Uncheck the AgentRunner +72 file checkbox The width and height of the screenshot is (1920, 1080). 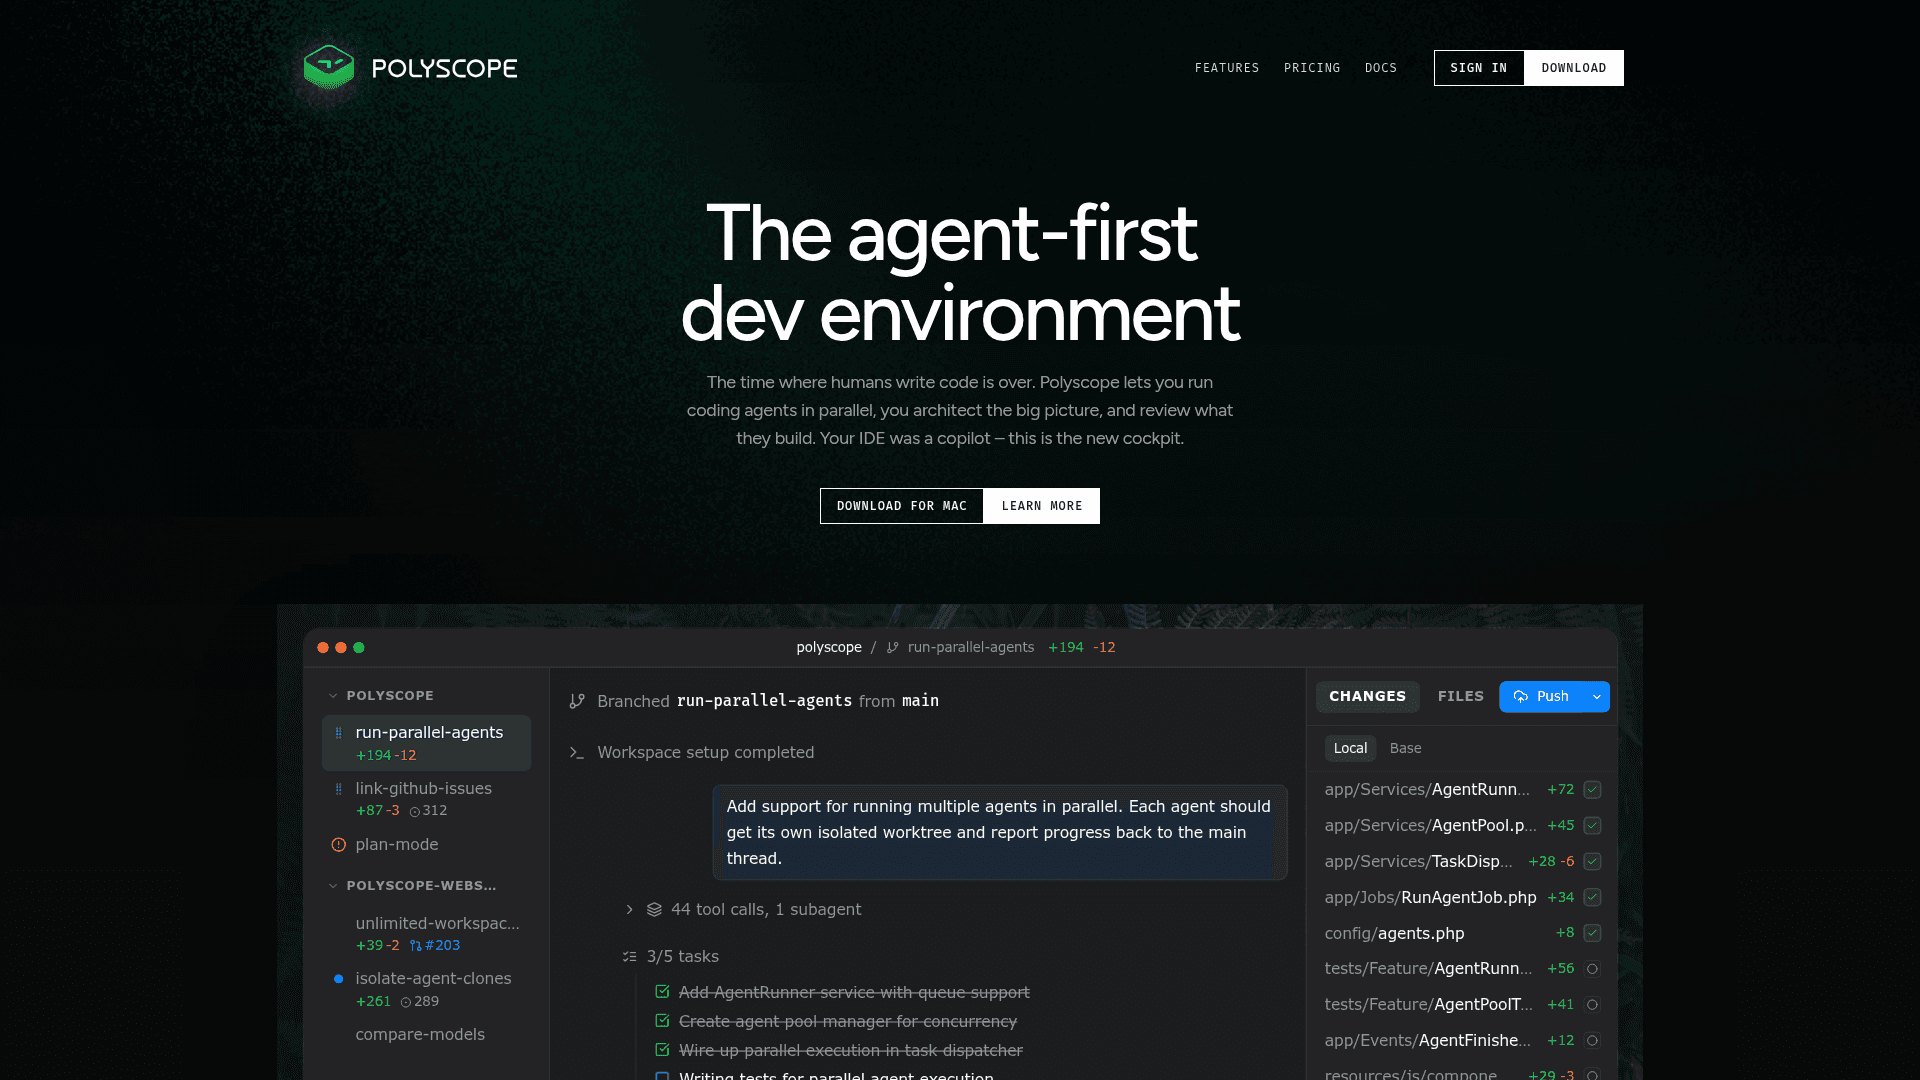pyautogui.click(x=1592, y=790)
